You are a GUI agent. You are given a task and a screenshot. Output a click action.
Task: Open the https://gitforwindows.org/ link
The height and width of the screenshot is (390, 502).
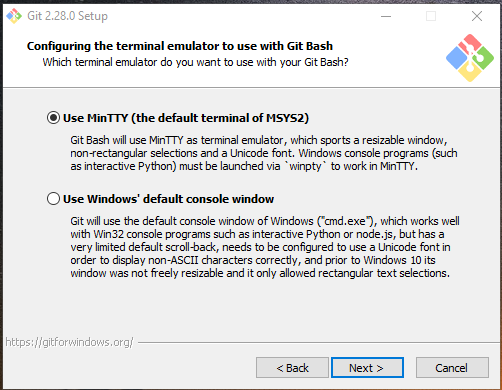click(x=69, y=342)
